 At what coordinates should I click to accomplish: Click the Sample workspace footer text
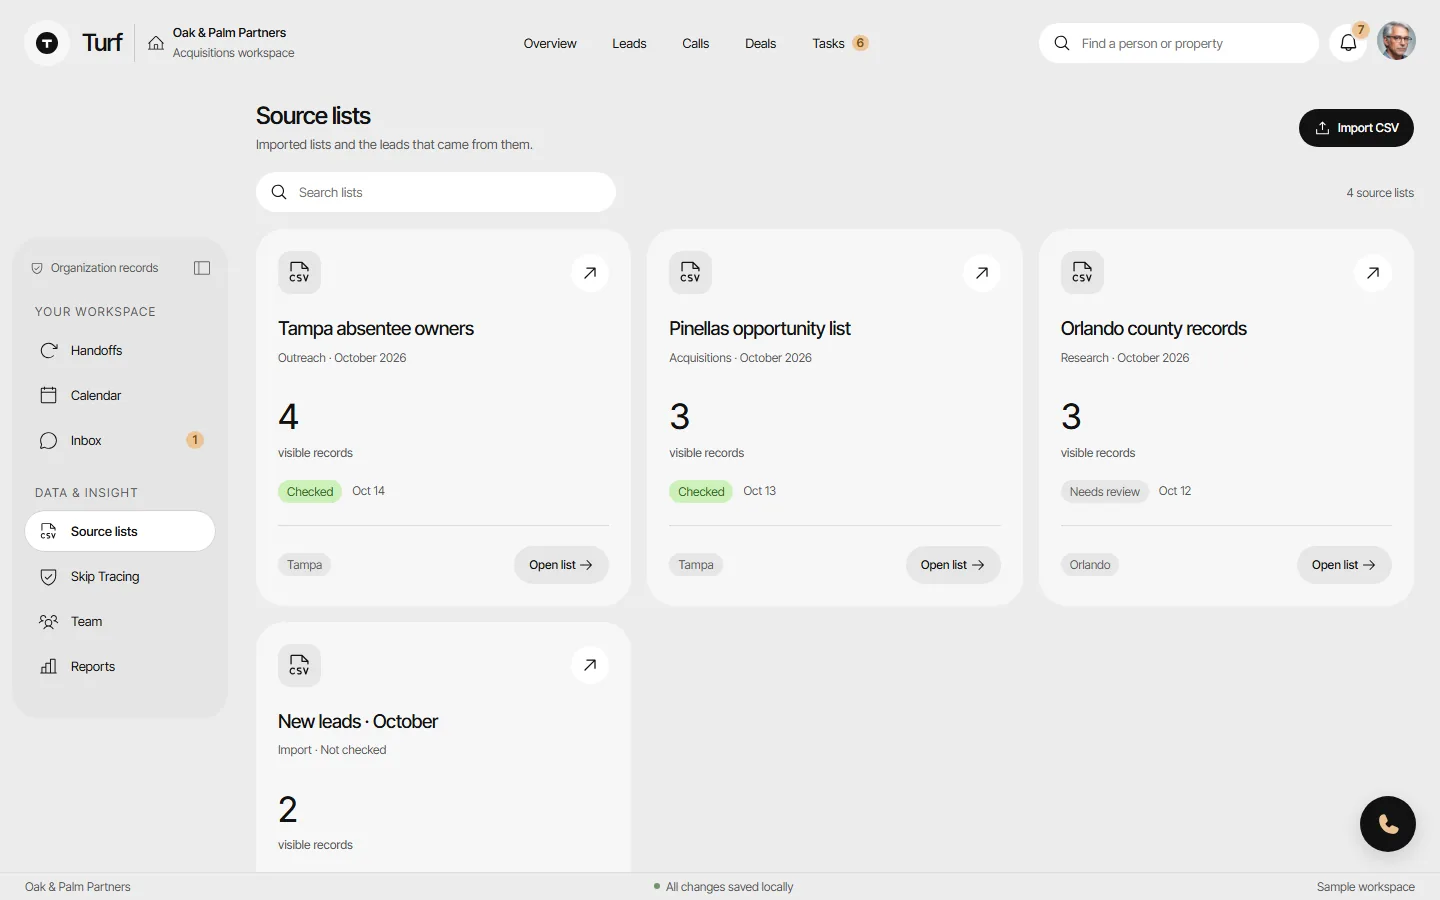click(1366, 887)
